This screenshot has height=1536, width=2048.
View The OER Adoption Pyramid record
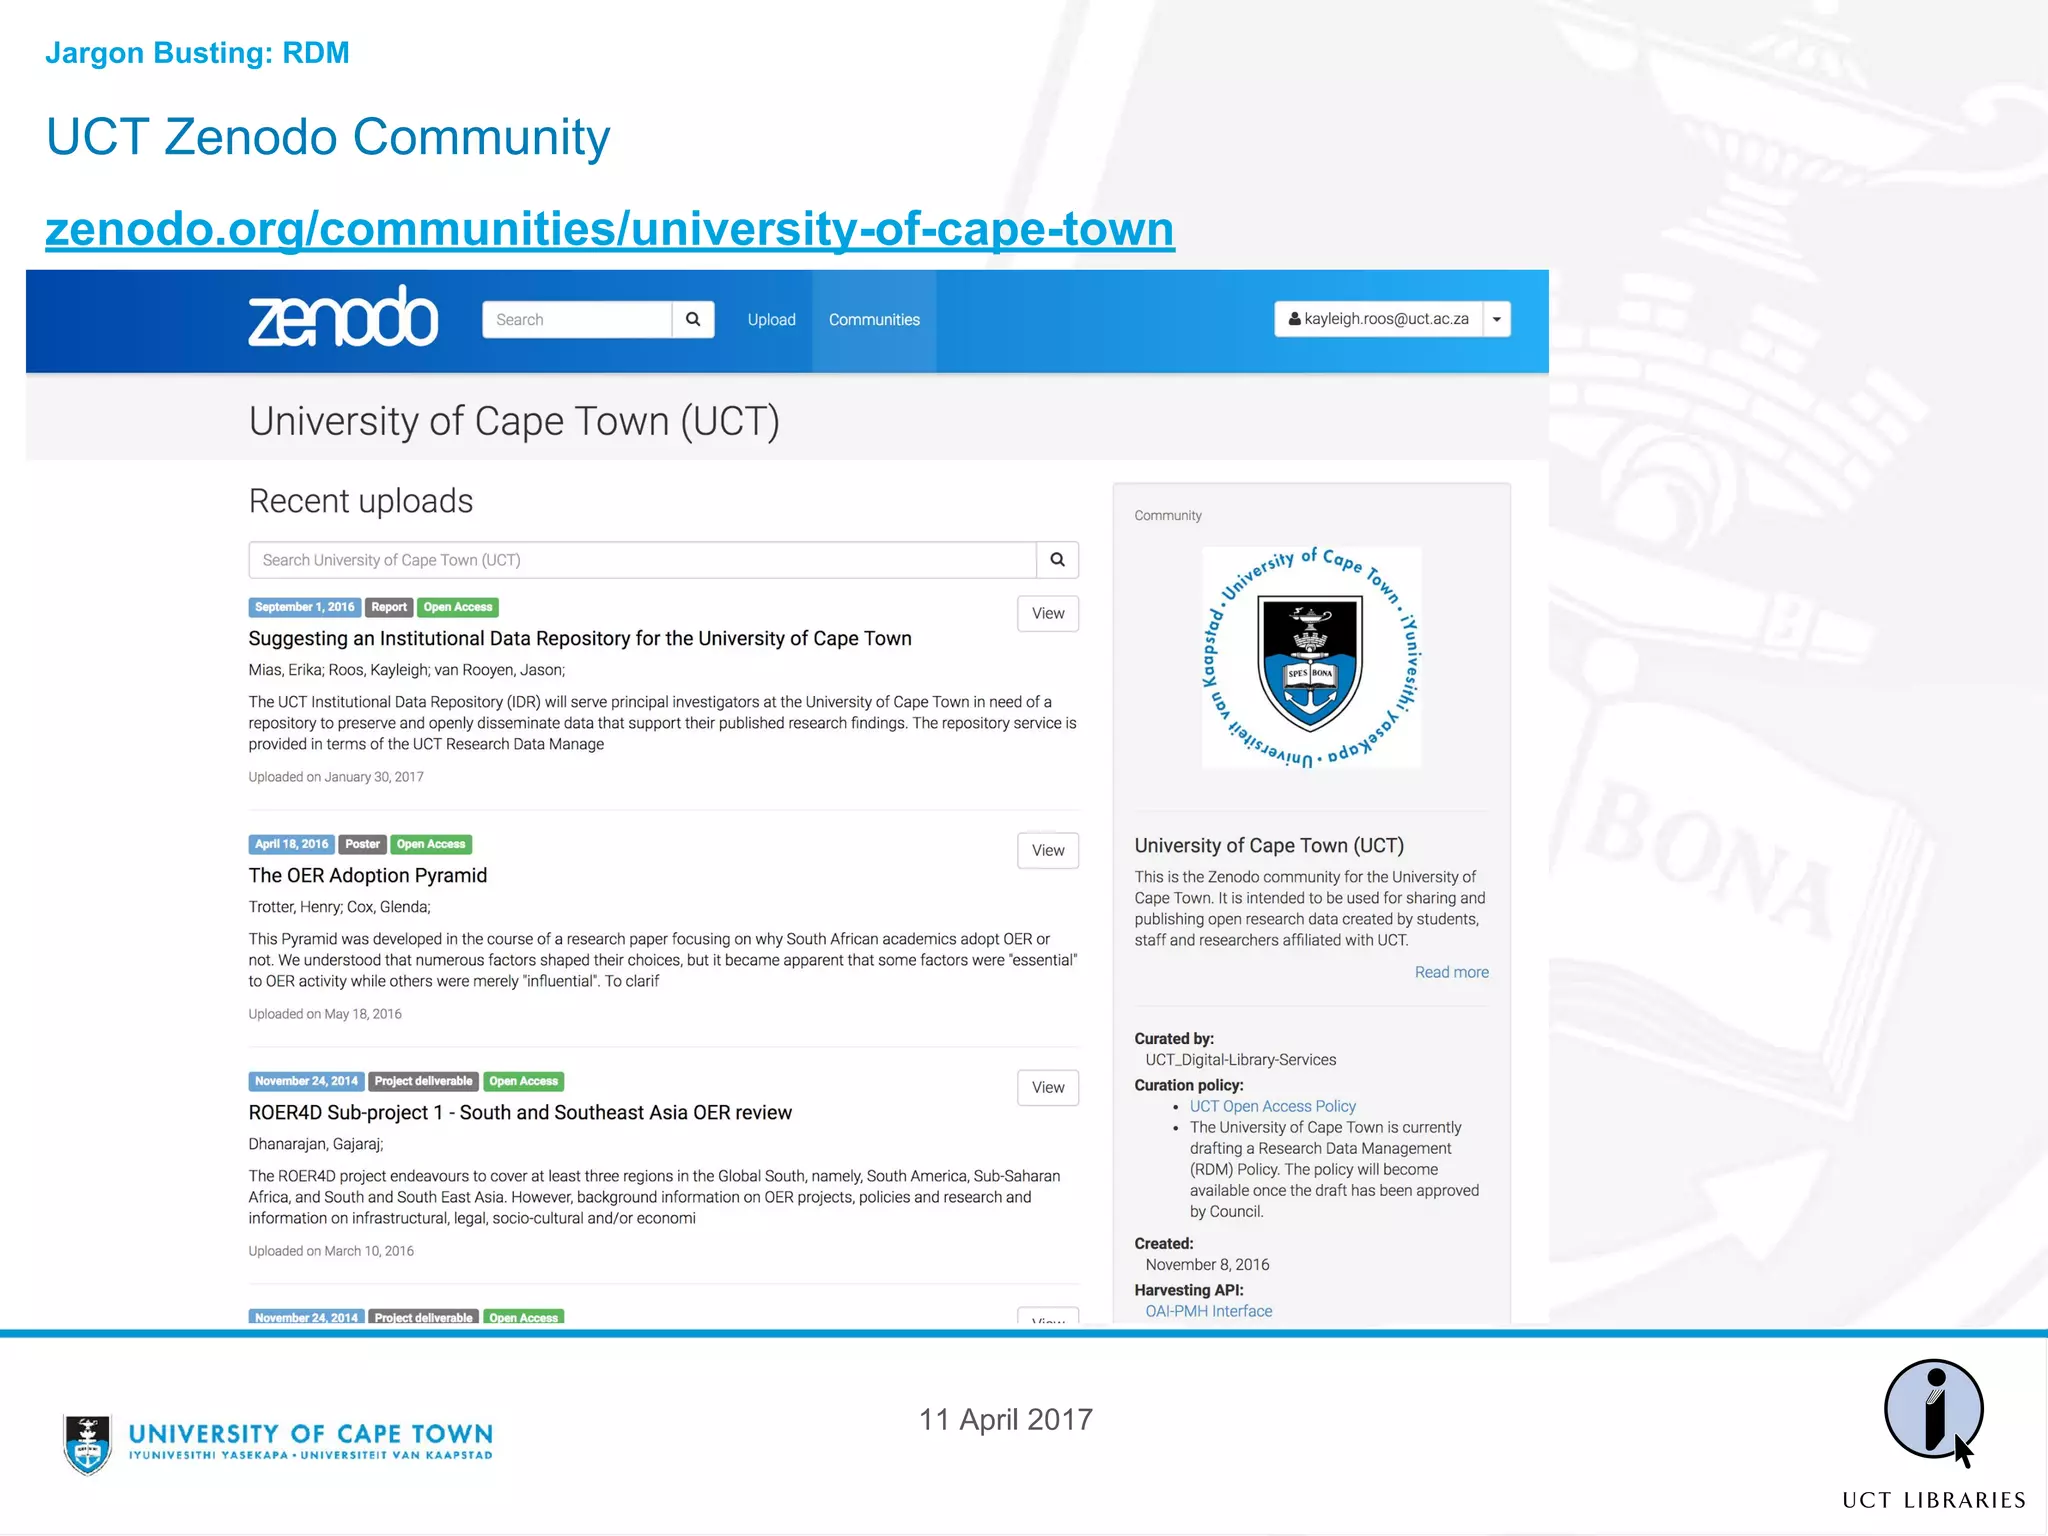[1047, 850]
